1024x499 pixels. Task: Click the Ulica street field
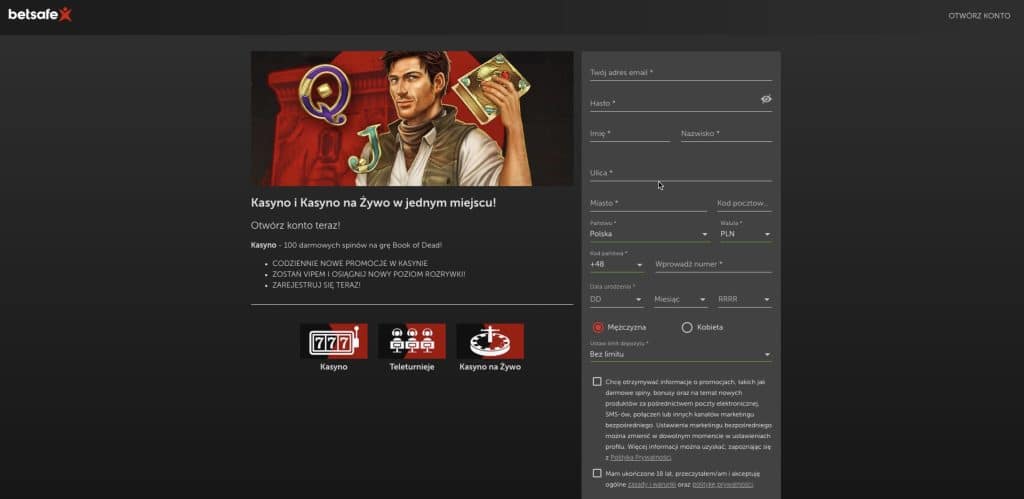point(680,173)
